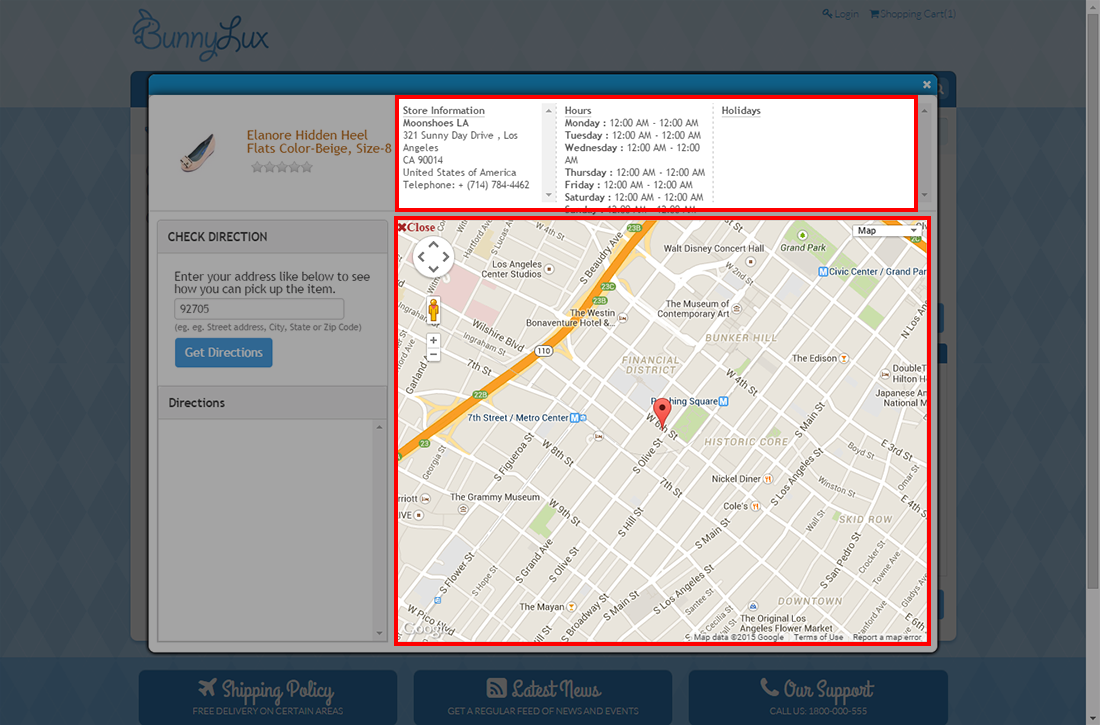This screenshot has width=1100, height=725.
Task: Click the Latest News footer banner
Action: pyautogui.click(x=543, y=697)
